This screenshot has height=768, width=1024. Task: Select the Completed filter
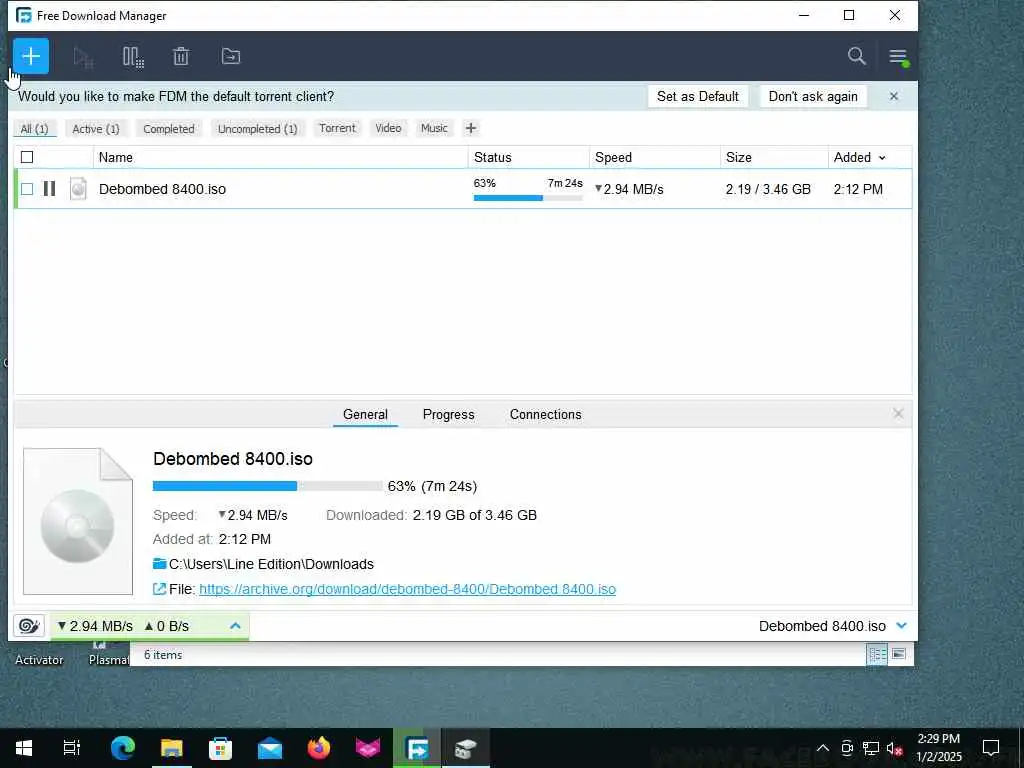(168, 129)
